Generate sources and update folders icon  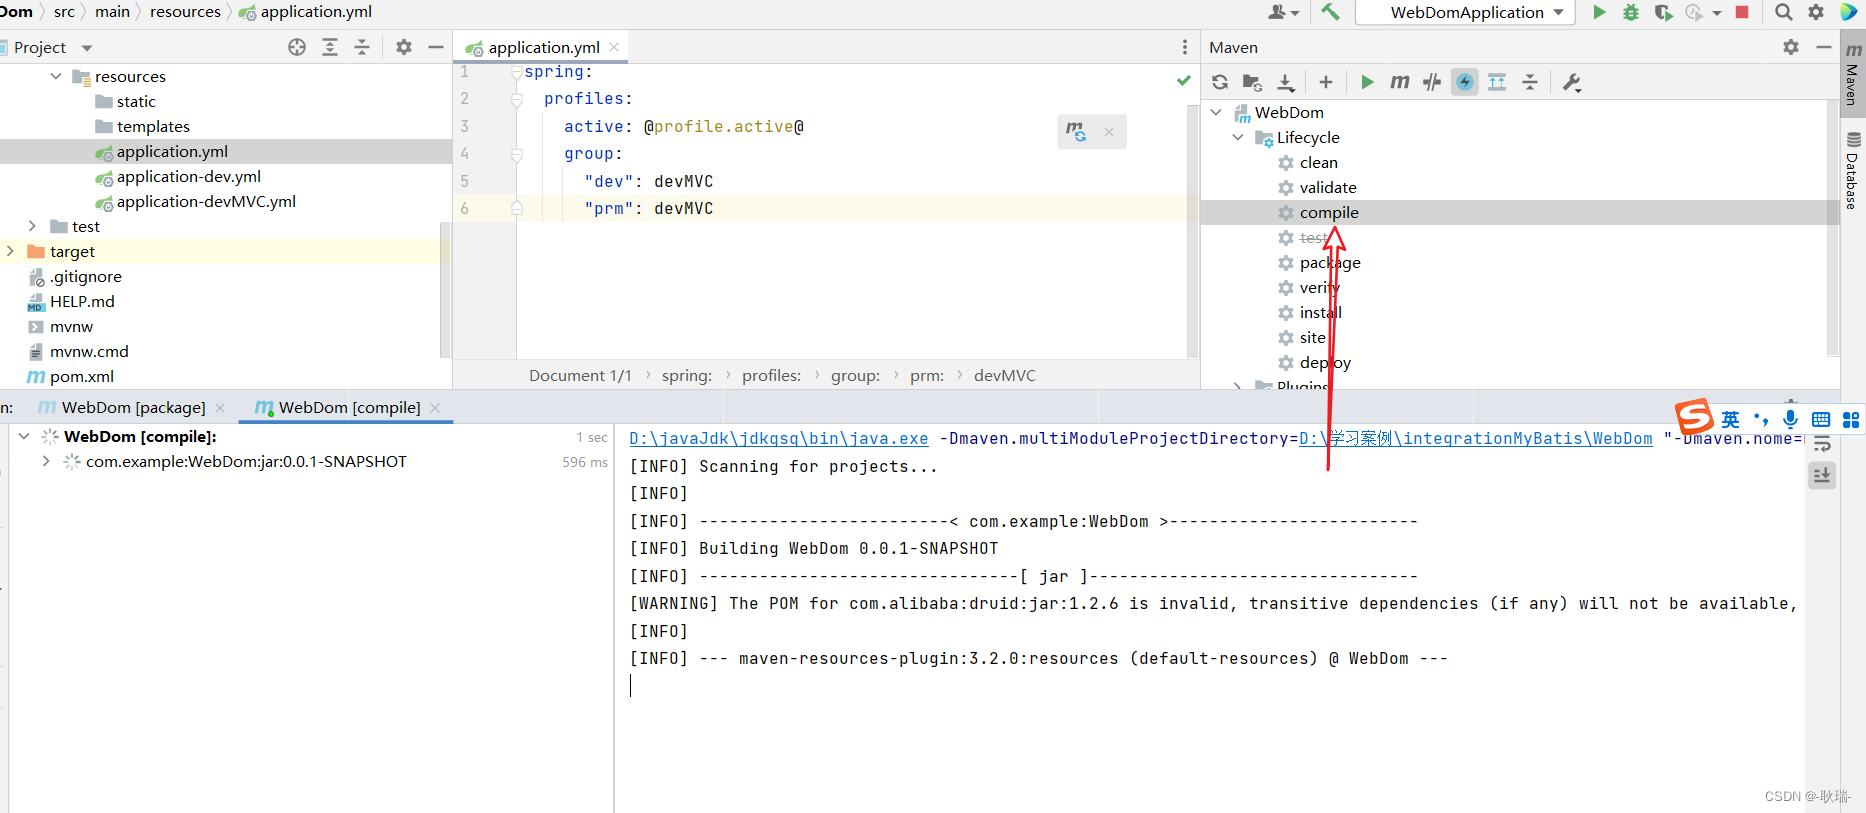coord(1252,82)
